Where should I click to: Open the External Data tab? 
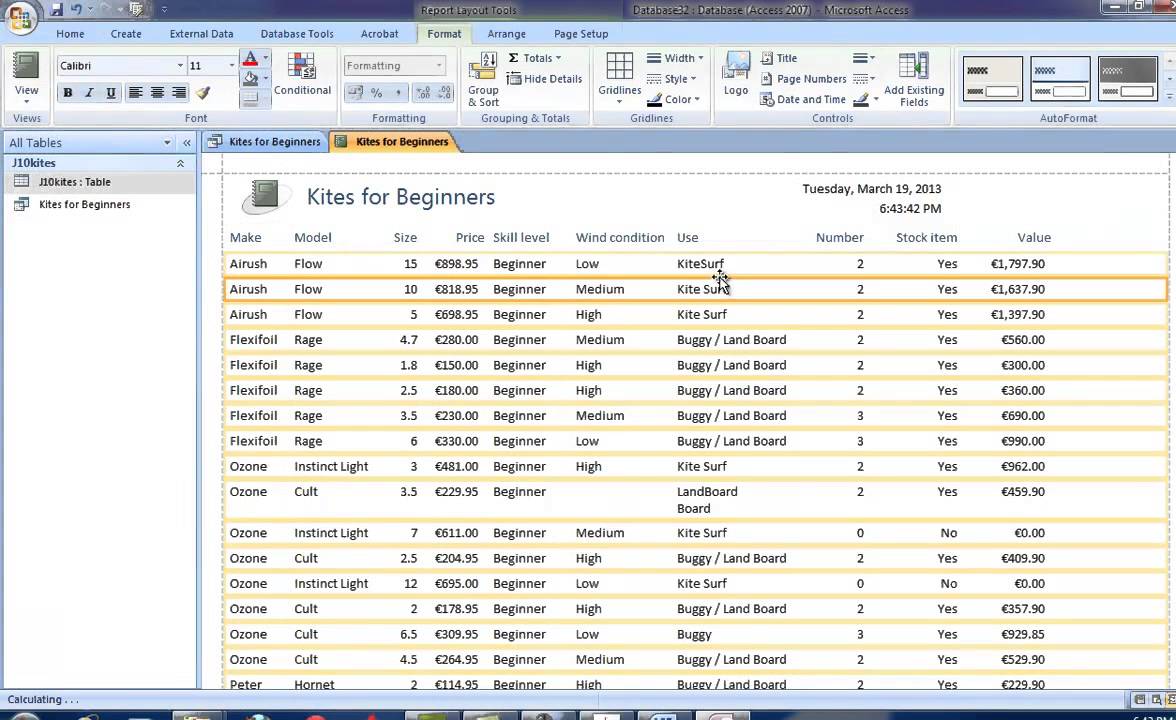(x=201, y=34)
